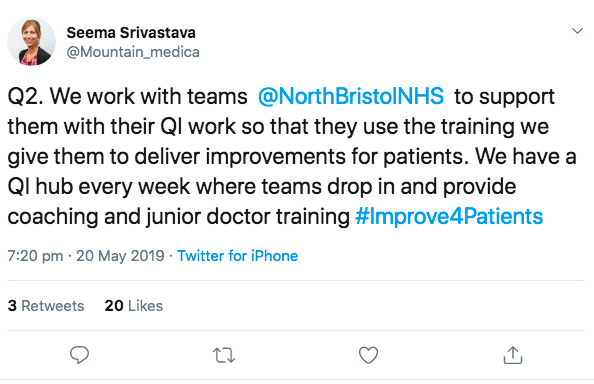This screenshot has height=384, width=594.
Task: Click the bold number 3 beside Retweets
Action: (12, 306)
